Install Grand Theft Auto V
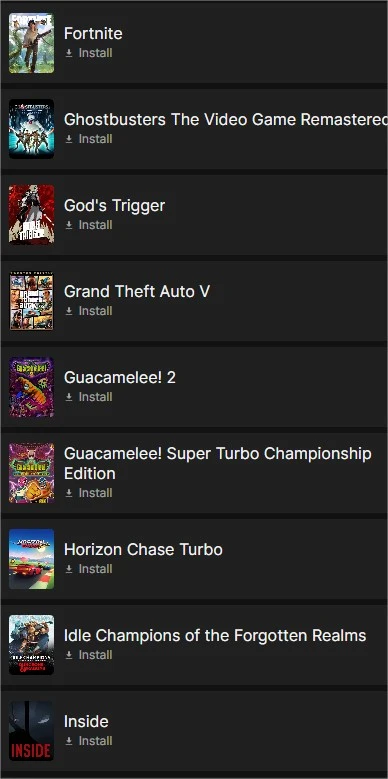The width and height of the screenshot is (388, 779). click(89, 311)
